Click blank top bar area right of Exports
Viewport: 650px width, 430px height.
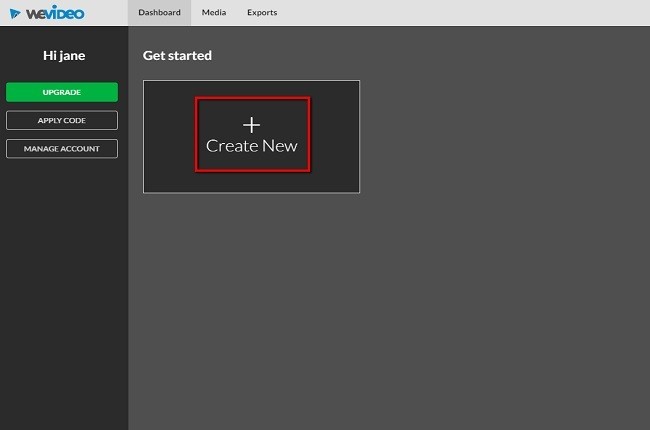click(x=460, y=13)
